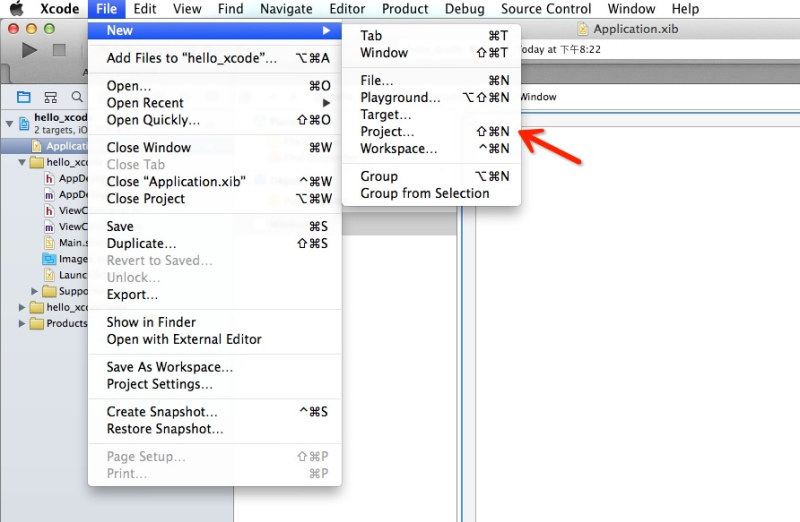Open the Help menu

(685, 9)
